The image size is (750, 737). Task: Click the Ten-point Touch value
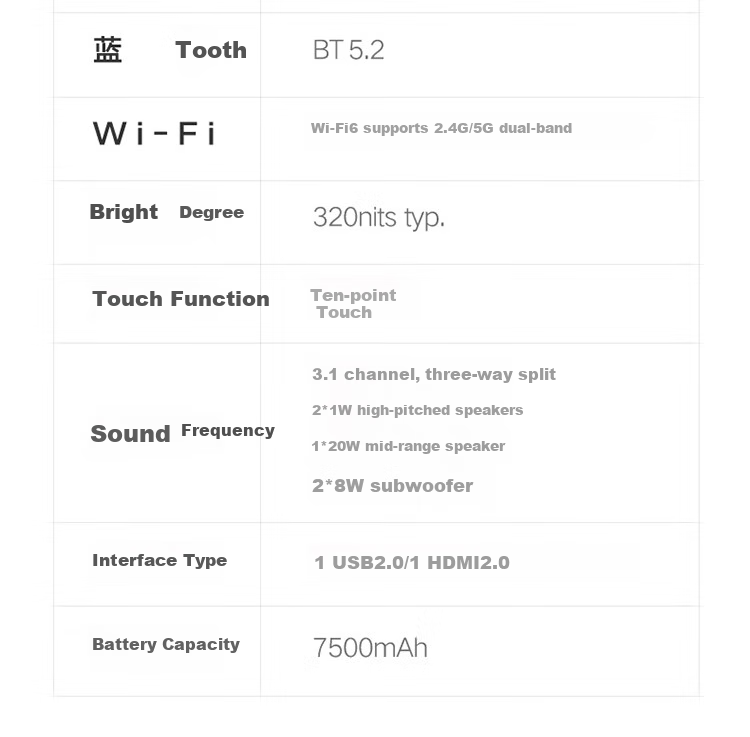click(352, 303)
